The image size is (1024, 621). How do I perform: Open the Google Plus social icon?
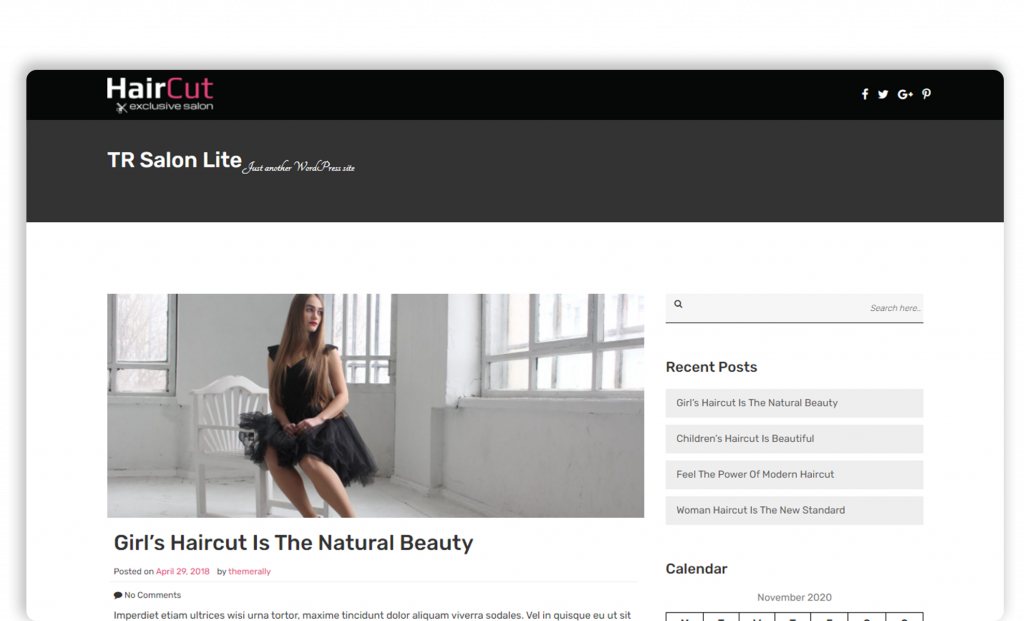pos(904,94)
